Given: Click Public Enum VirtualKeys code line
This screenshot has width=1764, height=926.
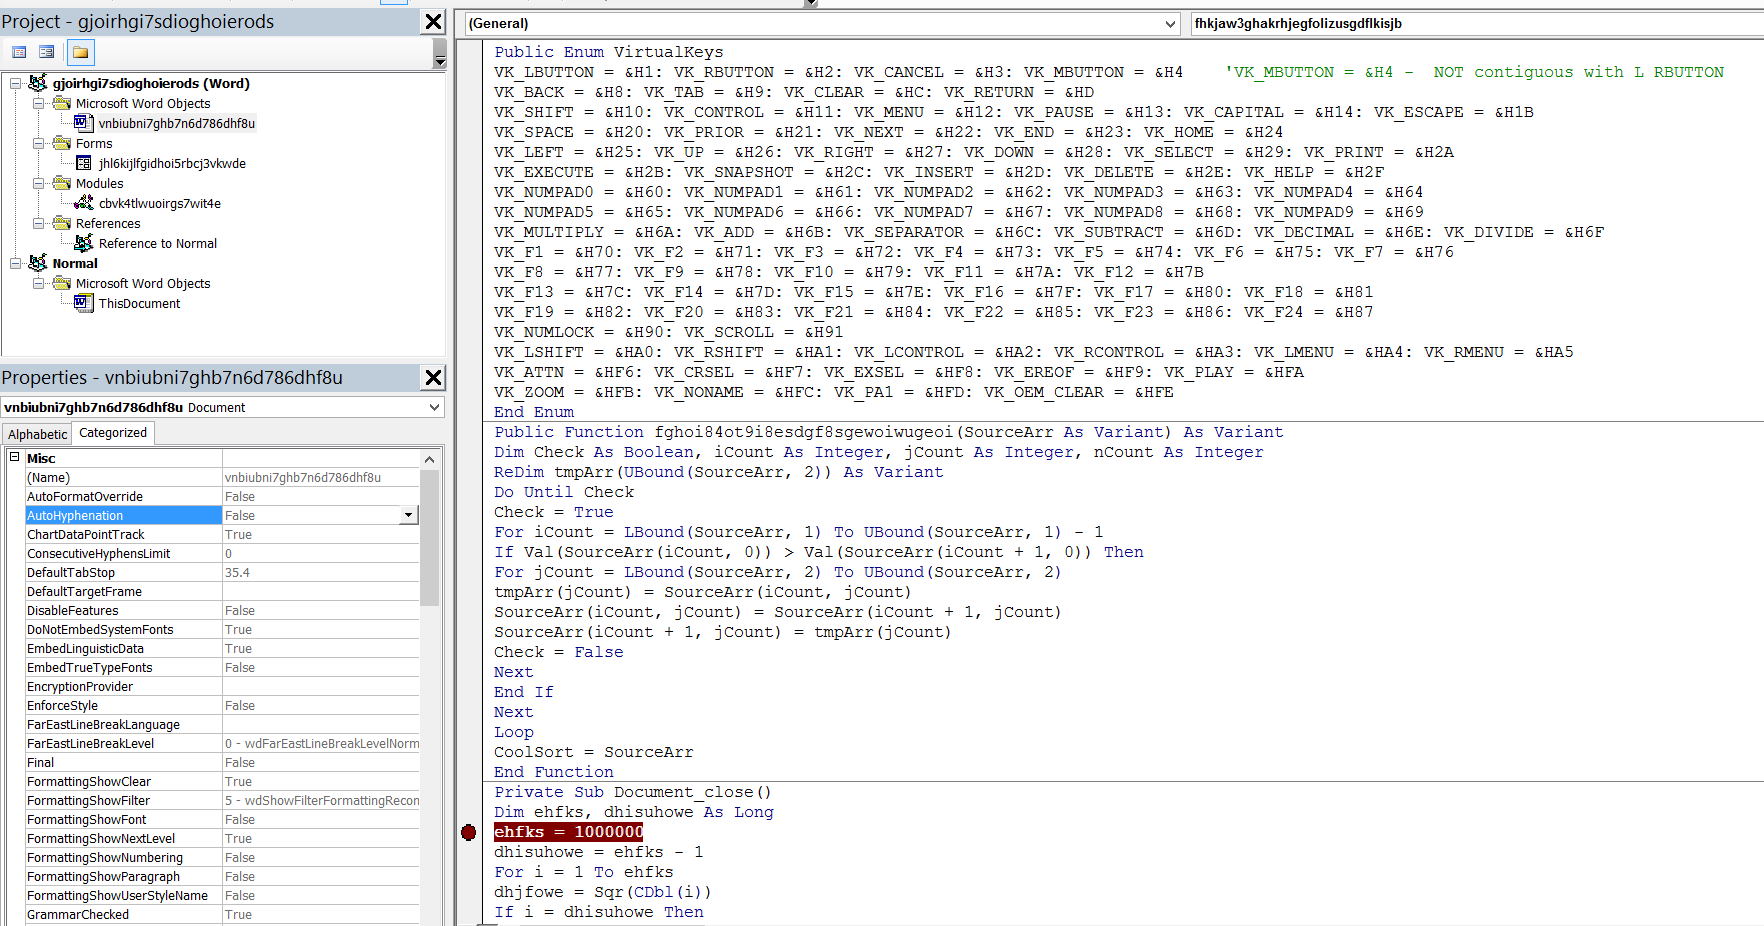Looking at the screenshot, I should tap(608, 52).
